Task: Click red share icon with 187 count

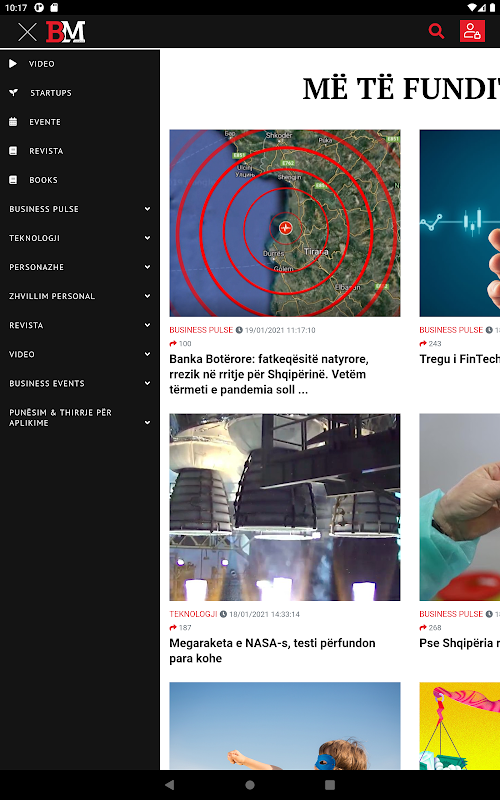Action: 173,628
